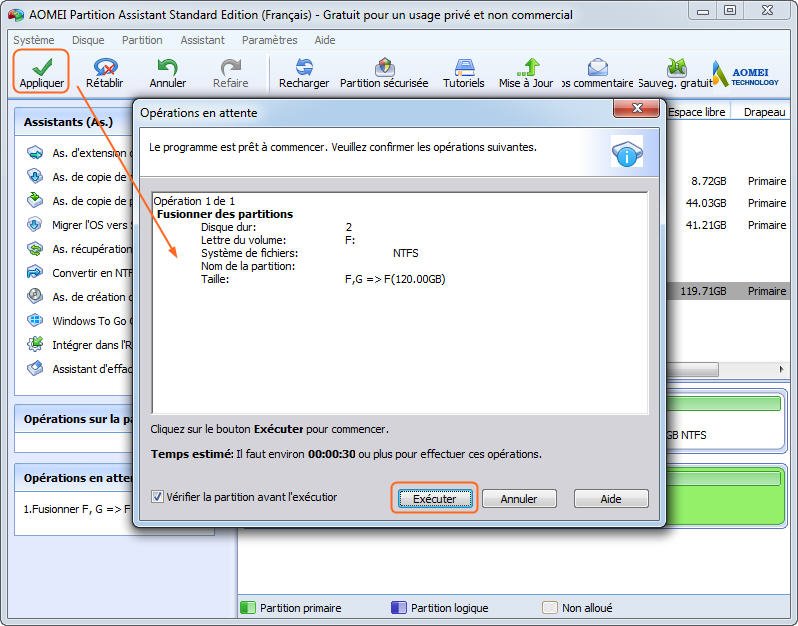Click the horizontal scrollbar right arrow
798x626 pixels.
click(x=782, y=369)
